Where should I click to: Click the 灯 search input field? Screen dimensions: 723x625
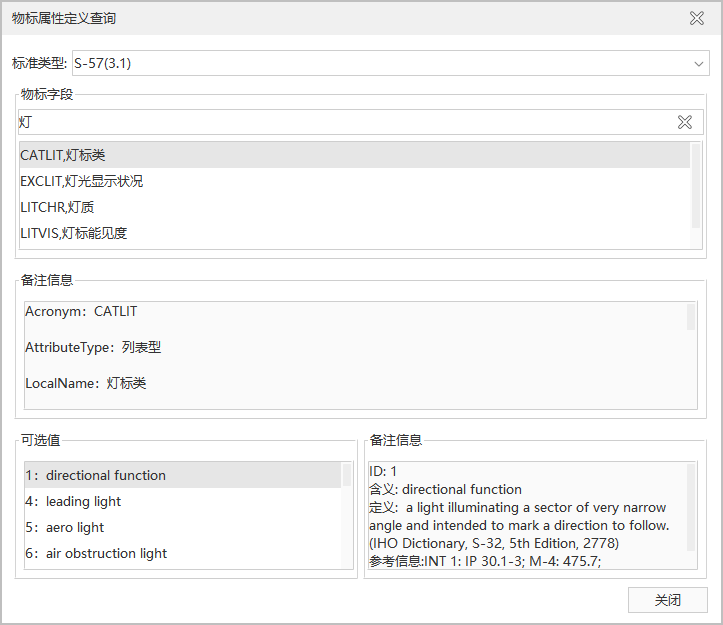coord(340,122)
